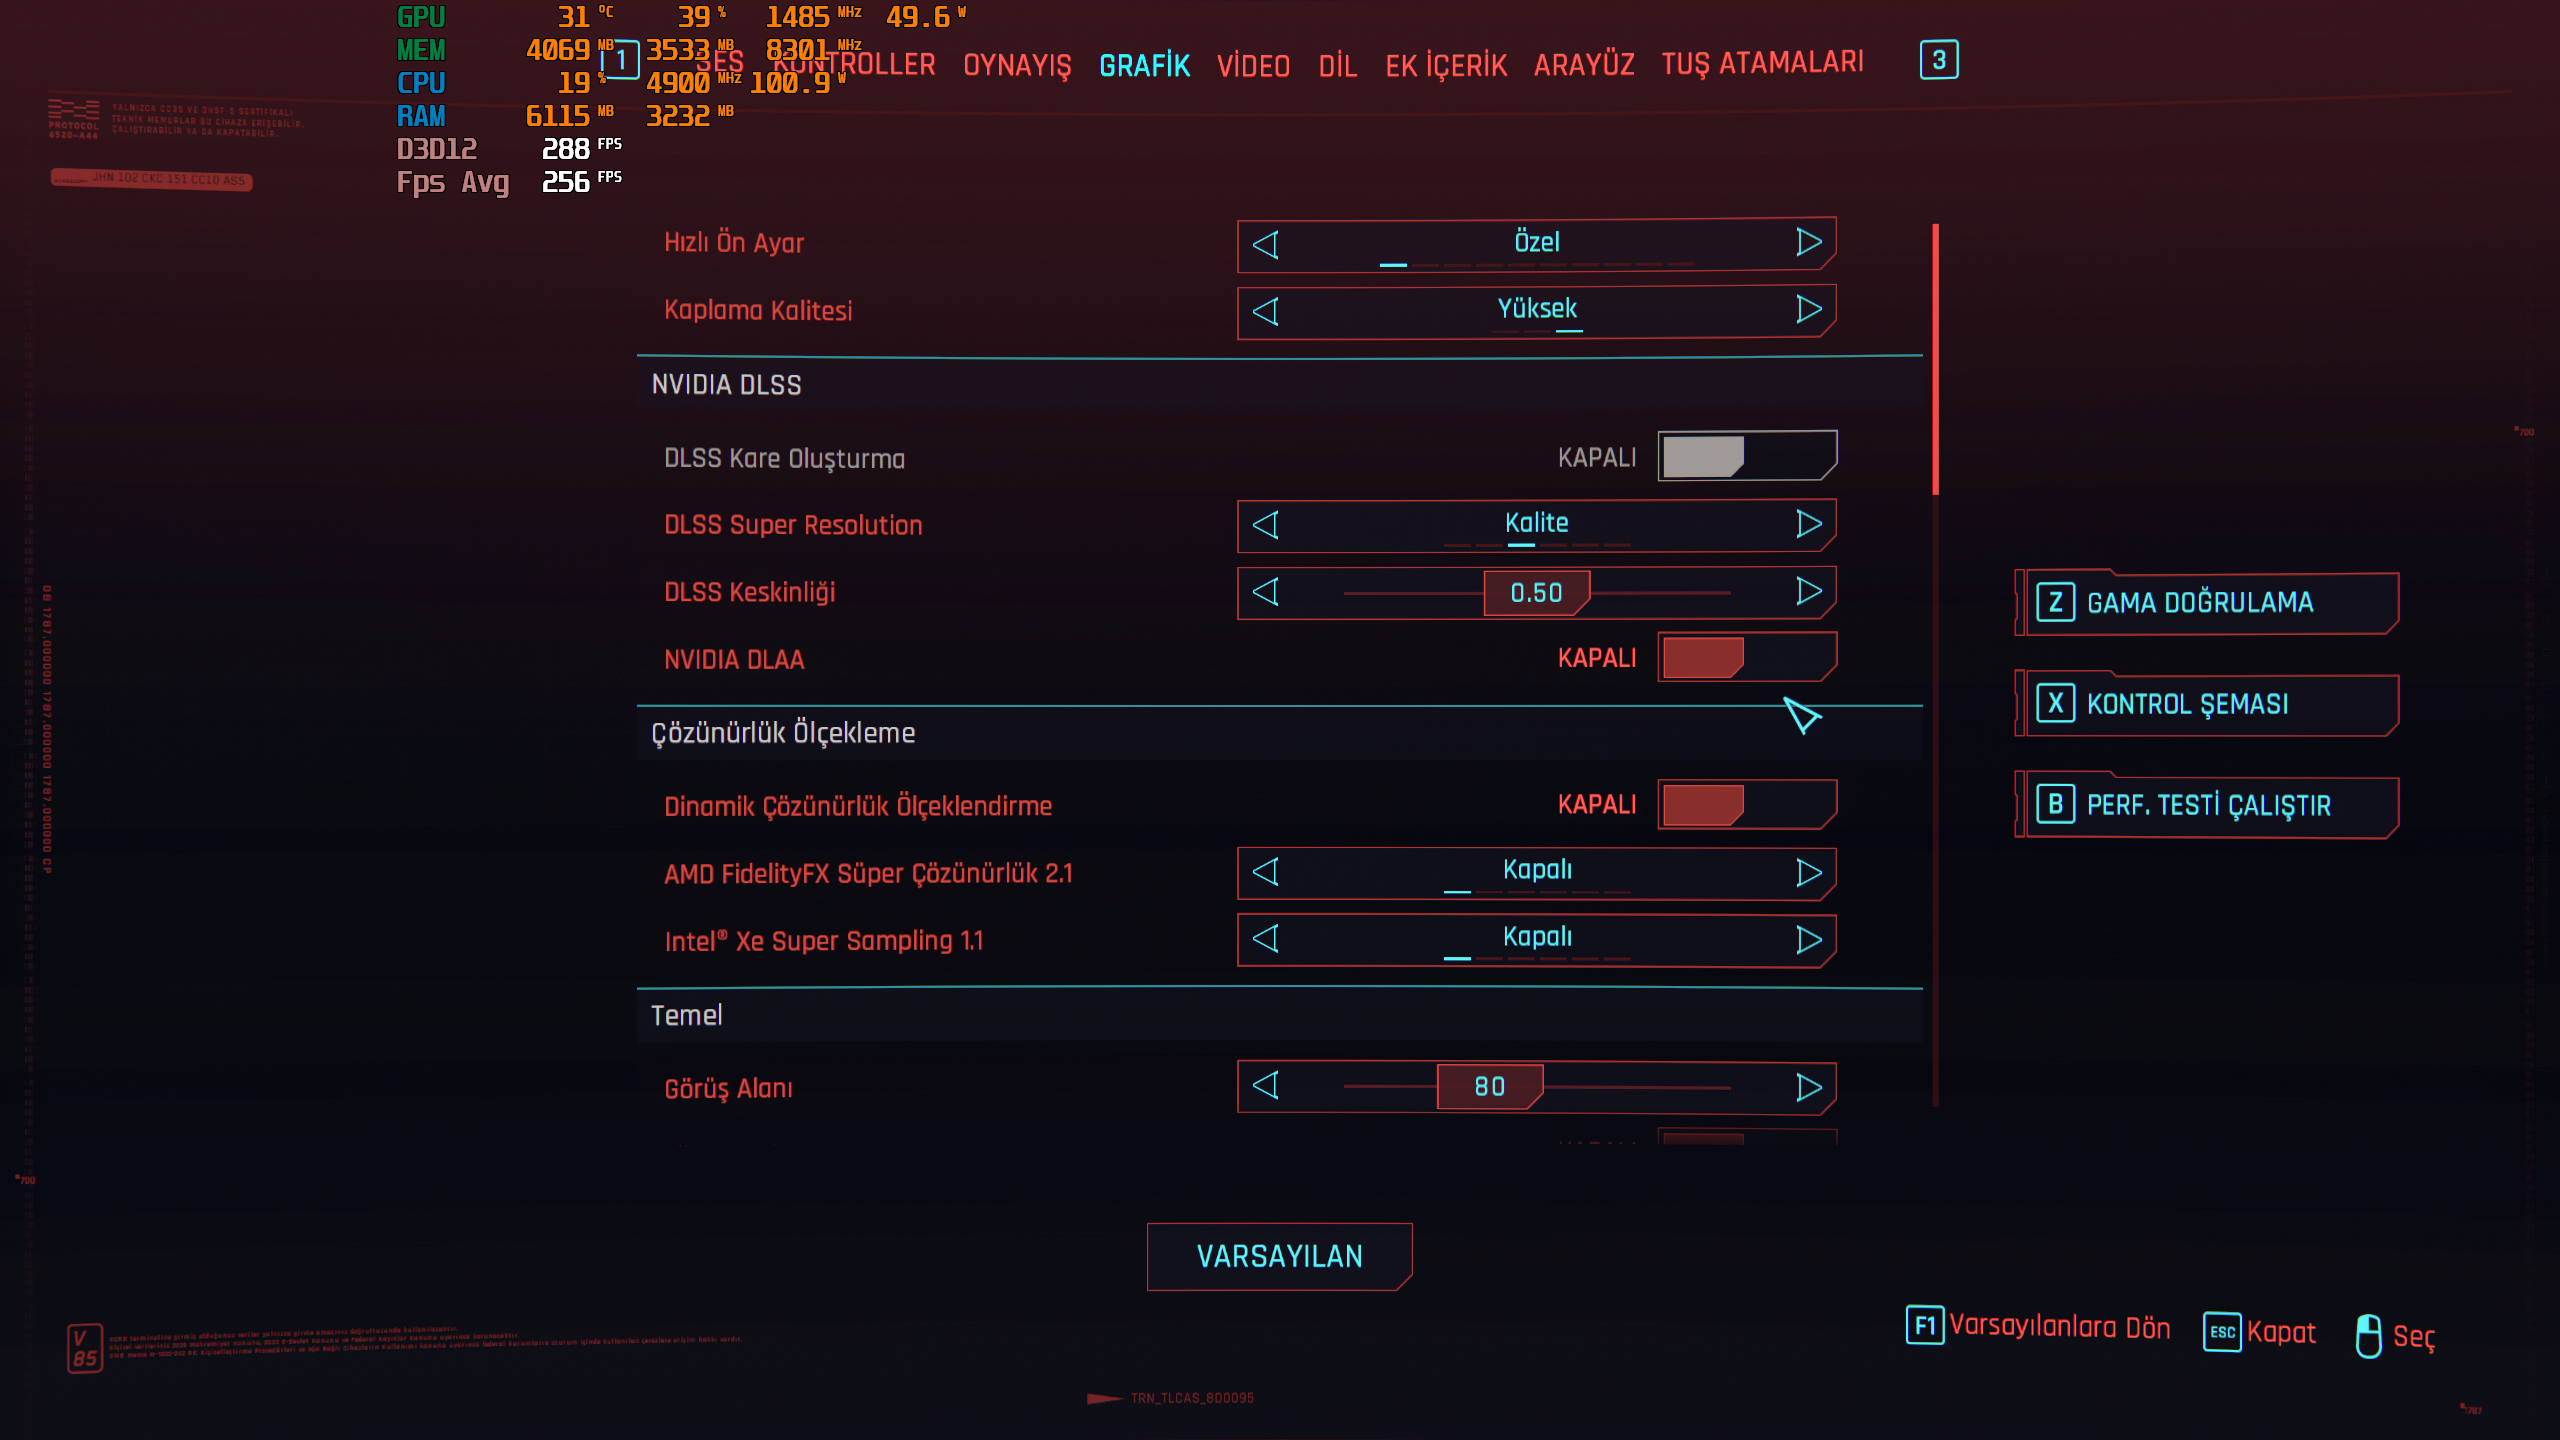Click the 3 key icon right of the tabs
Image resolution: width=2560 pixels, height=1440 pixels.
pos(1938,60)
